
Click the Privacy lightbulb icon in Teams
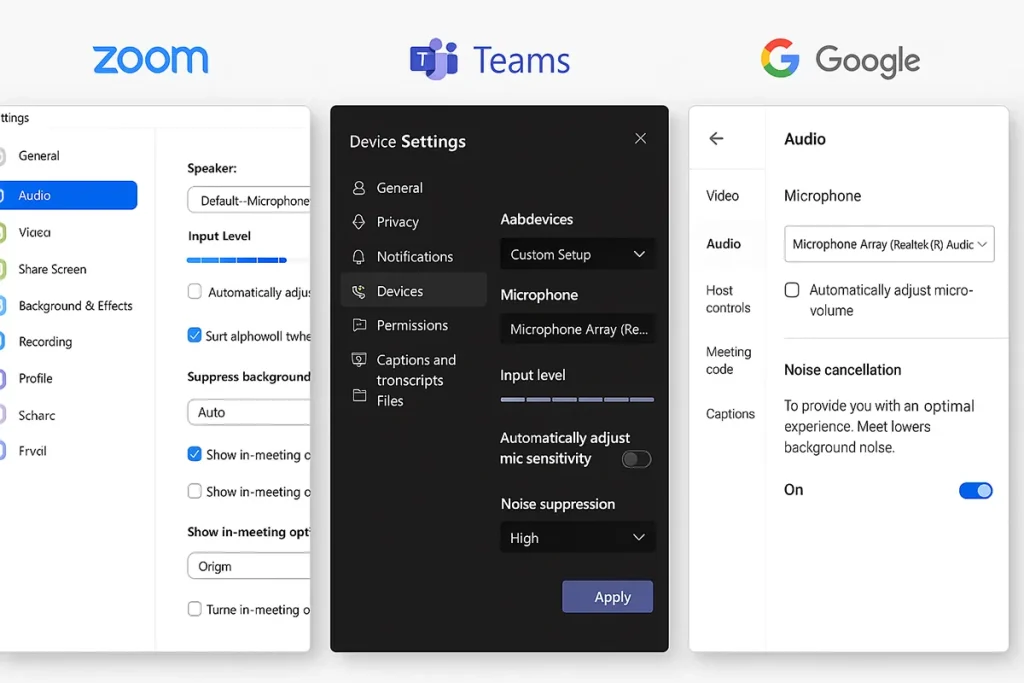coord(359,222)
